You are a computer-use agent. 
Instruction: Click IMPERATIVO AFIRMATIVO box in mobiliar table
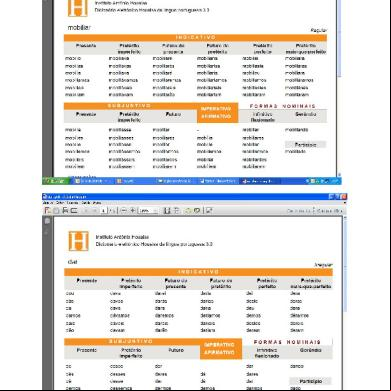[217, 113]
